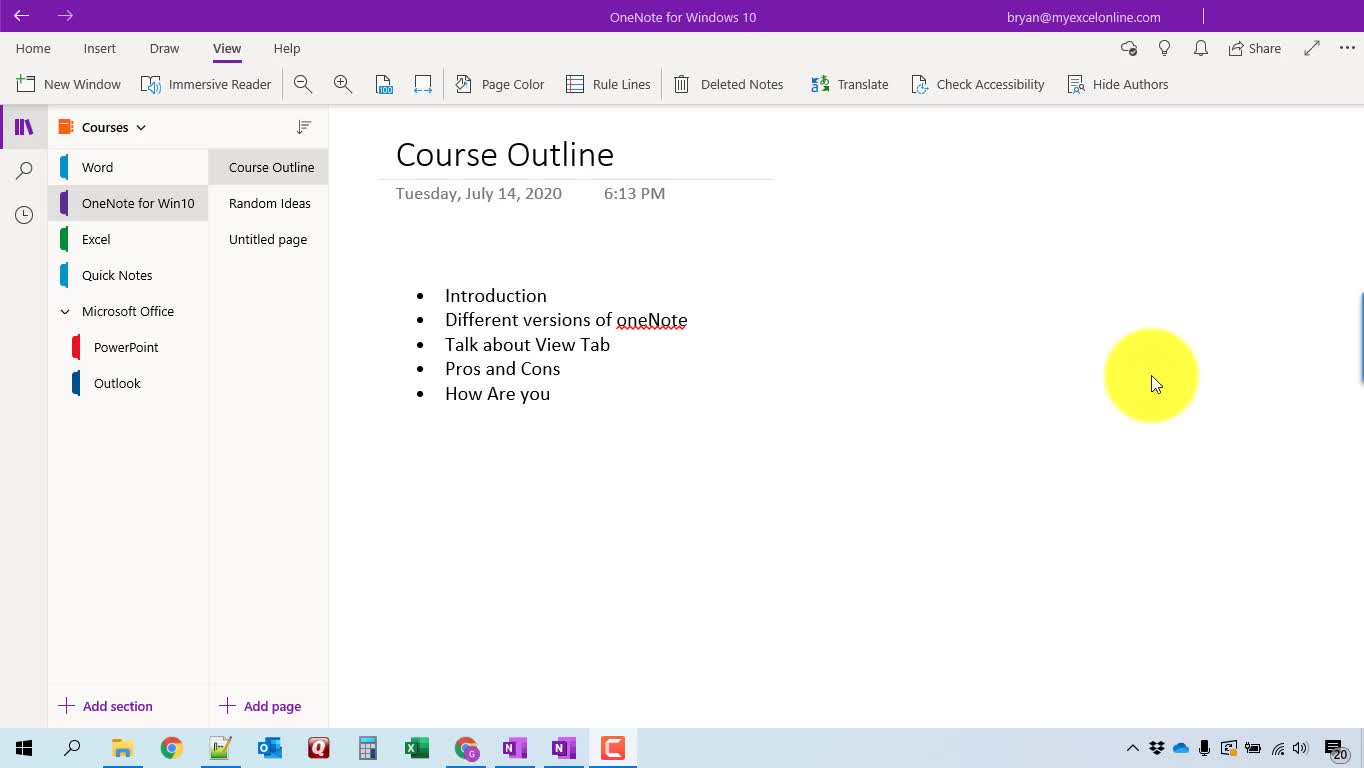Screen dimensions: 1364x768
Task: Open Page Color picker
Action: [x=500, y=85]
